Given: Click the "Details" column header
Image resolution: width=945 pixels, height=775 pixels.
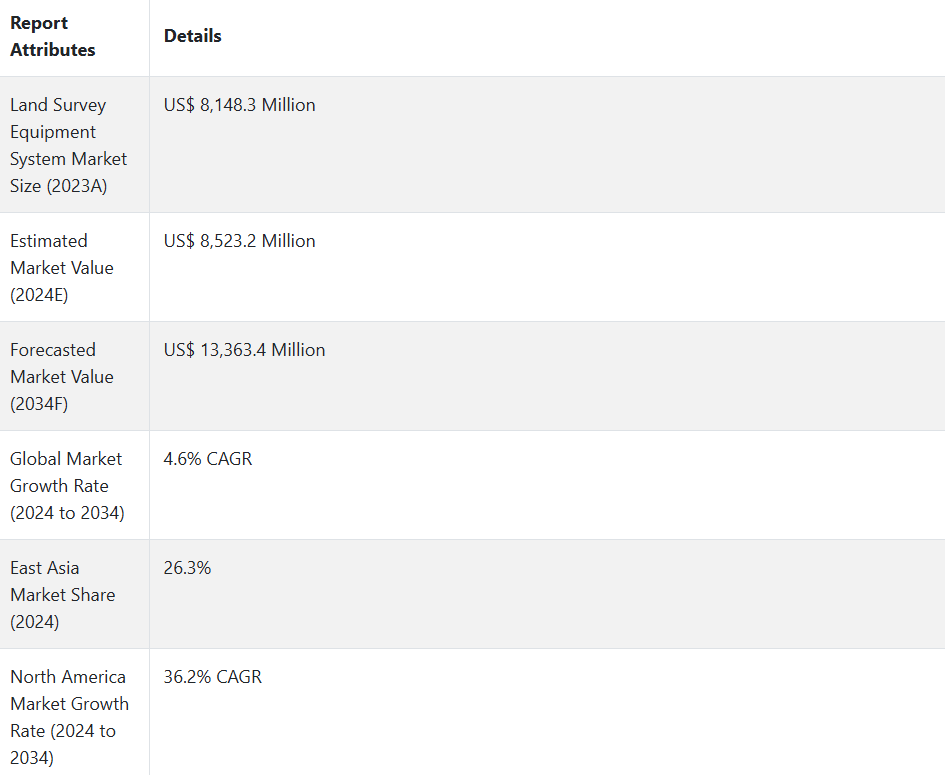Looking at the screenshot, I should click(193, 36).
